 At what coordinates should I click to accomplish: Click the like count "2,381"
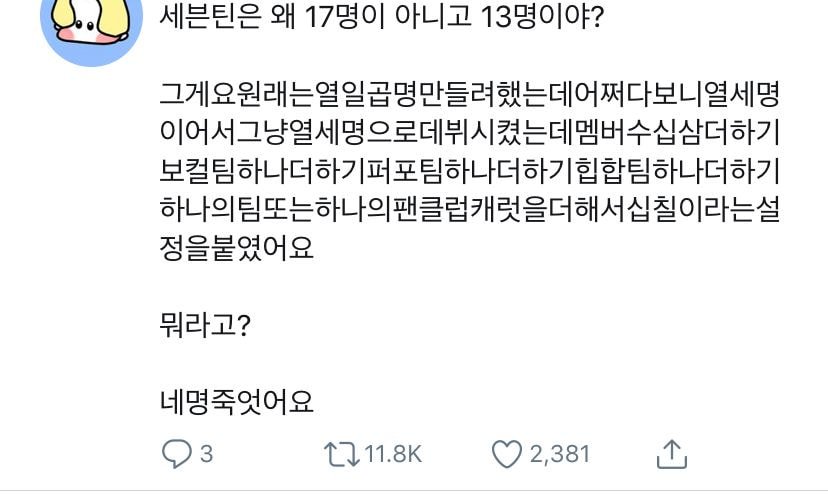pos(560,455)
